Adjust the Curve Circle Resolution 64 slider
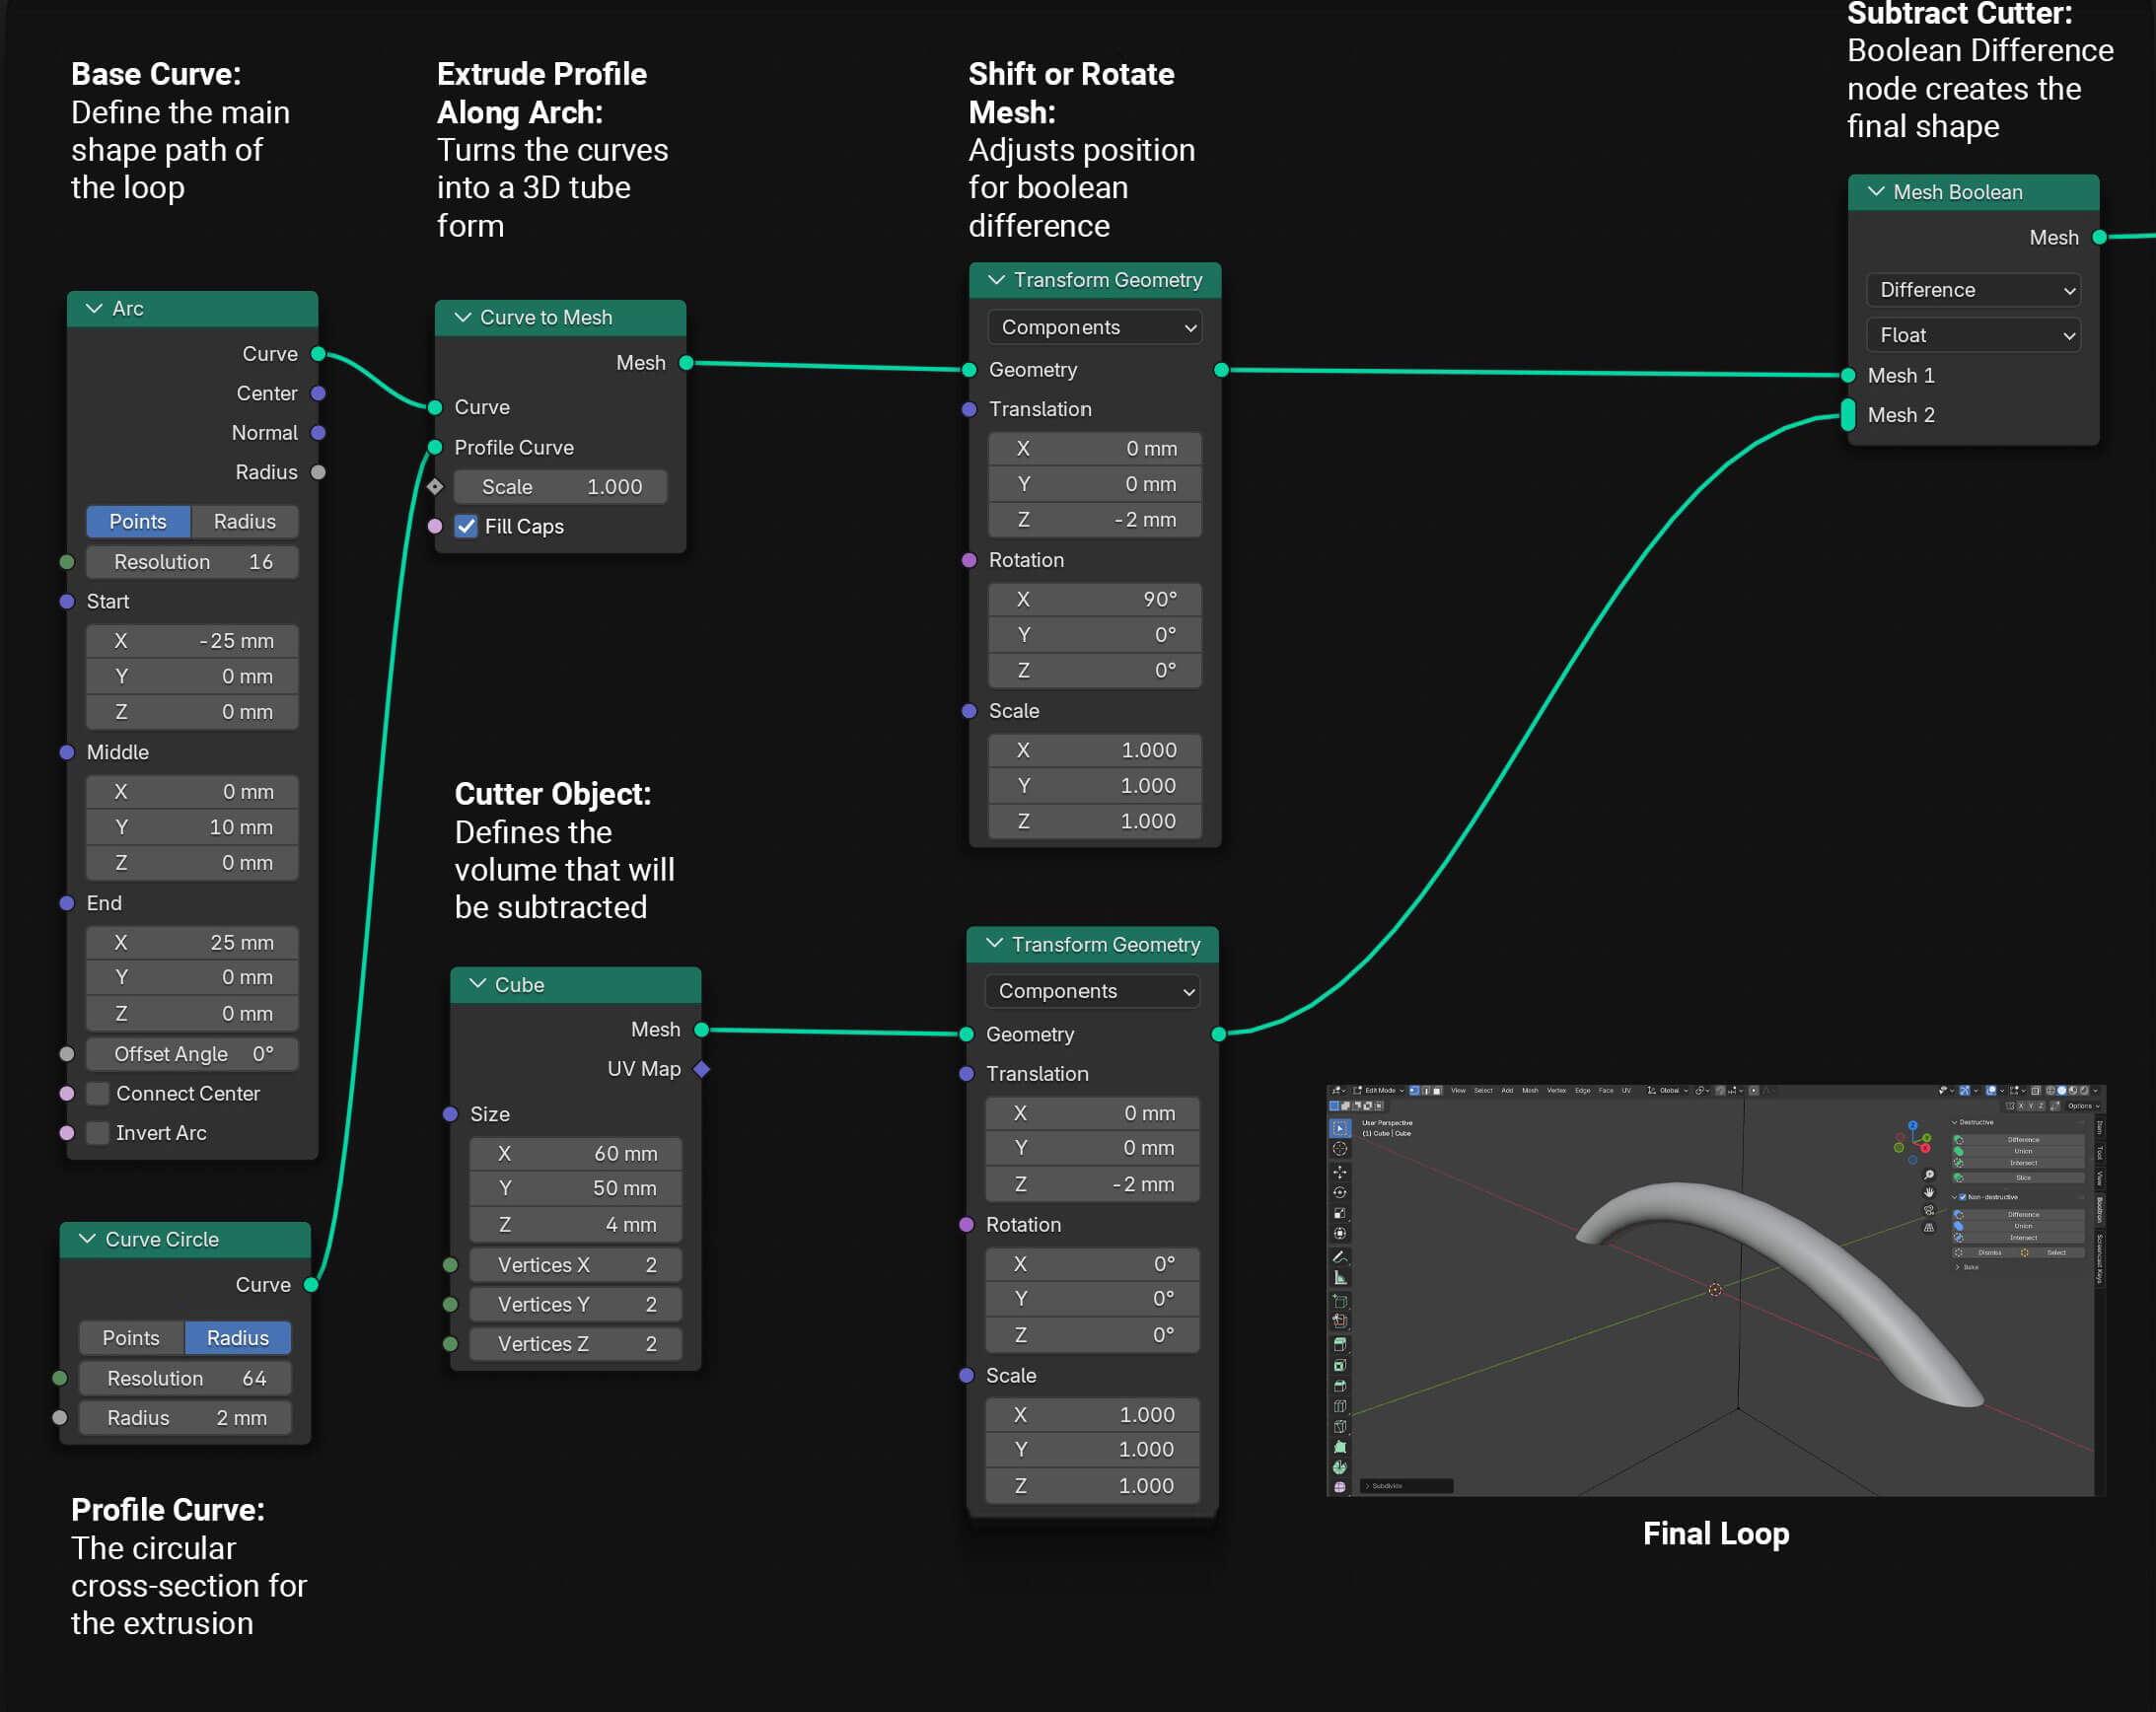The image size is (2156, 1712). (186, 1378)
